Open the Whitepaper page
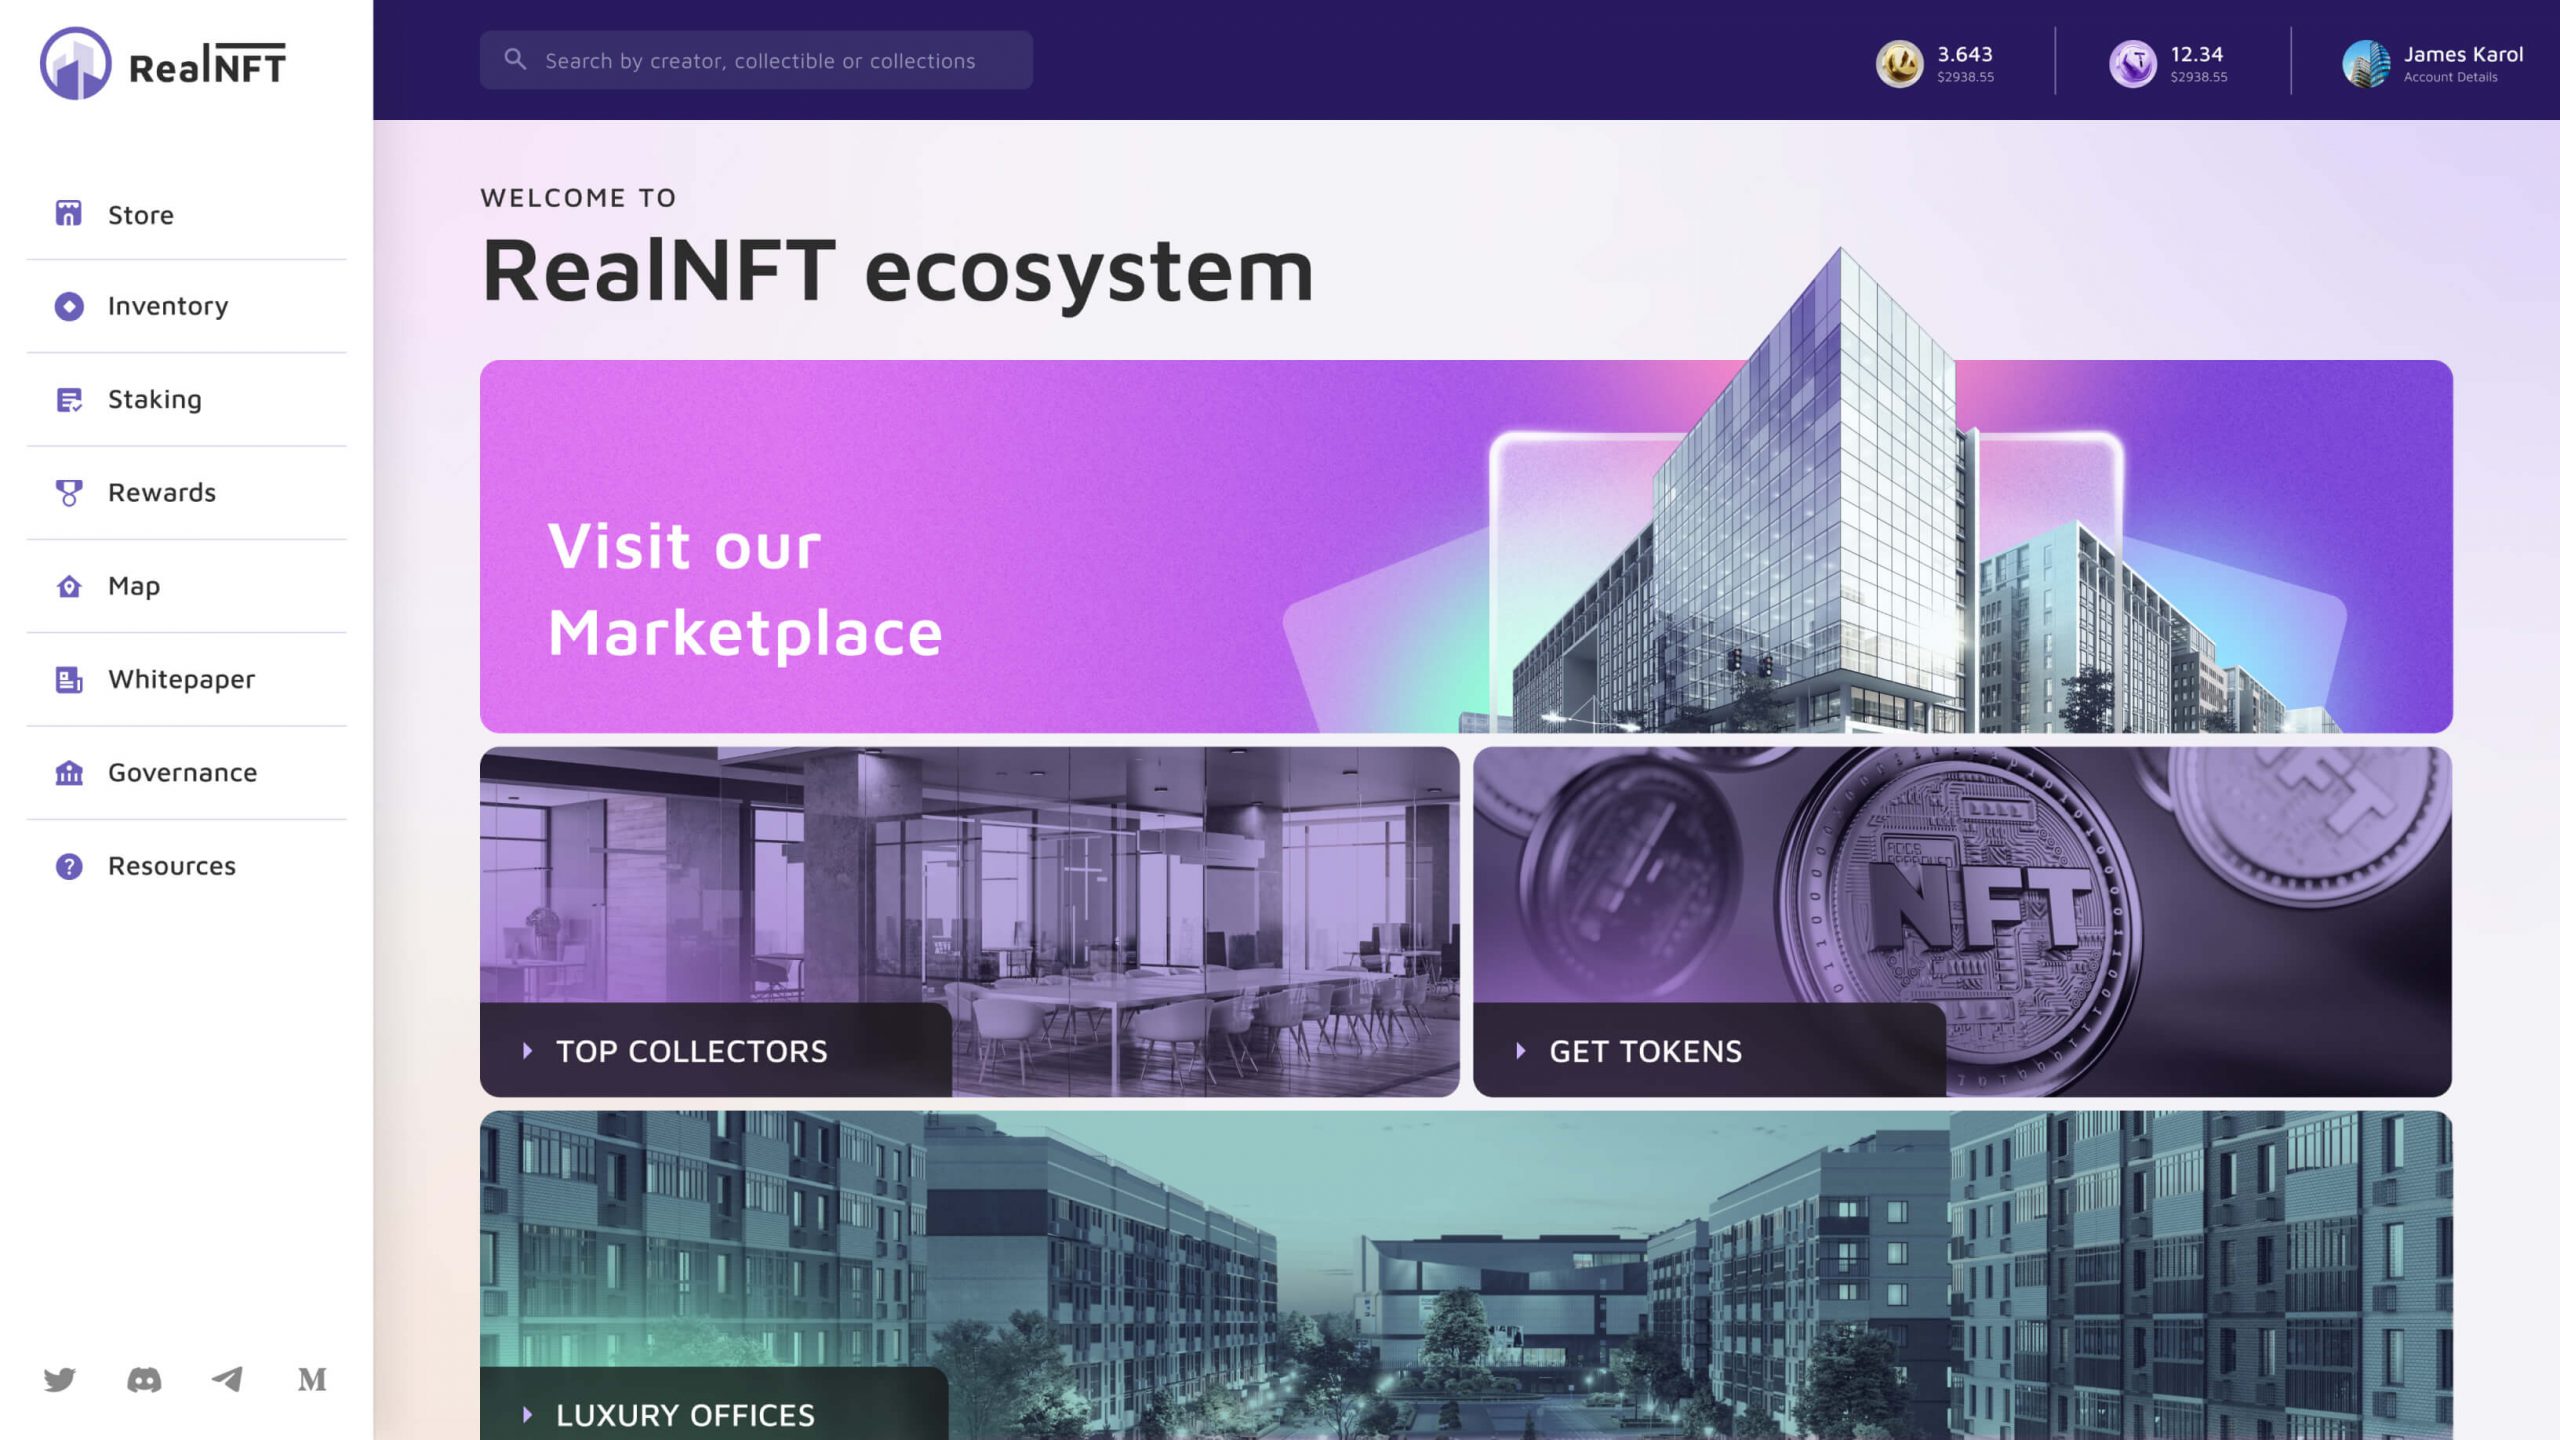The image size is (2560, 1440). pyautogui.click(x=181, y=679)
